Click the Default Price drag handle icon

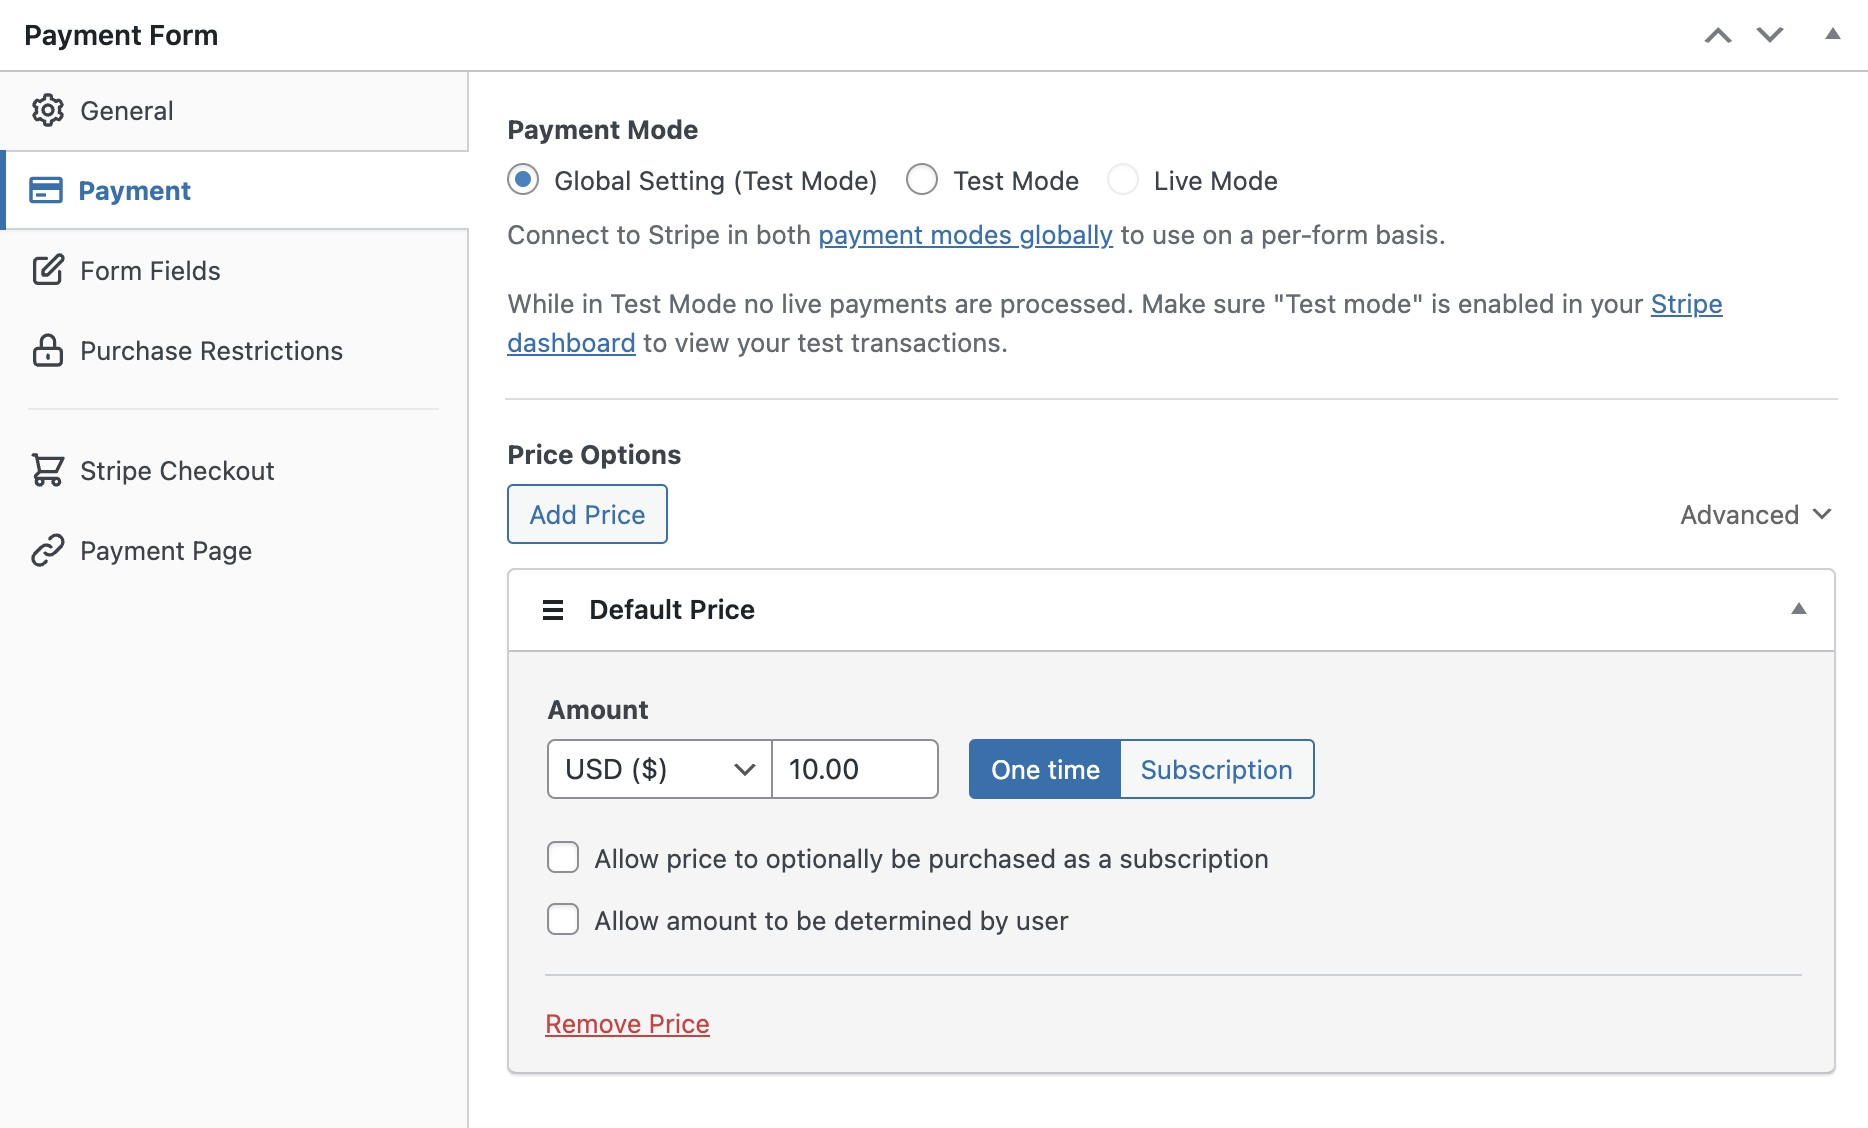click(553, 609)
